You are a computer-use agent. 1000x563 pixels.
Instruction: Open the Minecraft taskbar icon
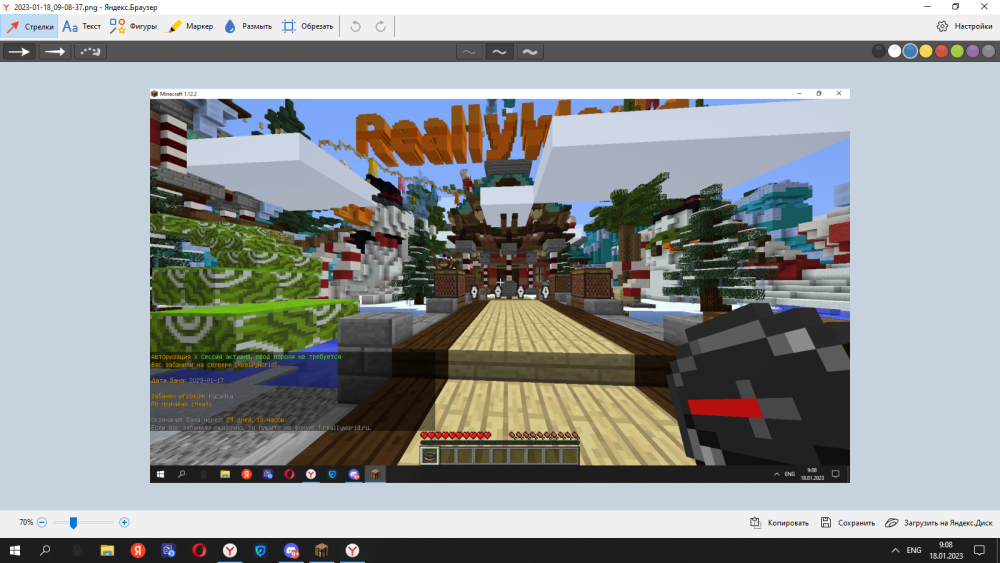[321, 550]
